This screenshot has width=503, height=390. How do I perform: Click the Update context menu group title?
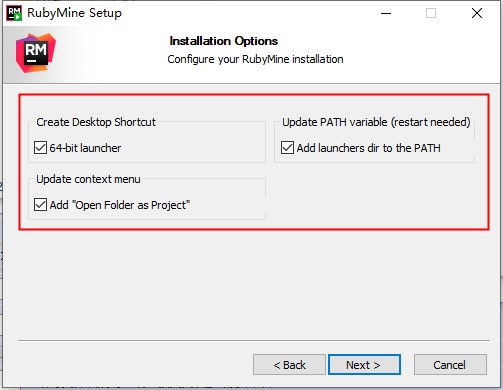88,179
